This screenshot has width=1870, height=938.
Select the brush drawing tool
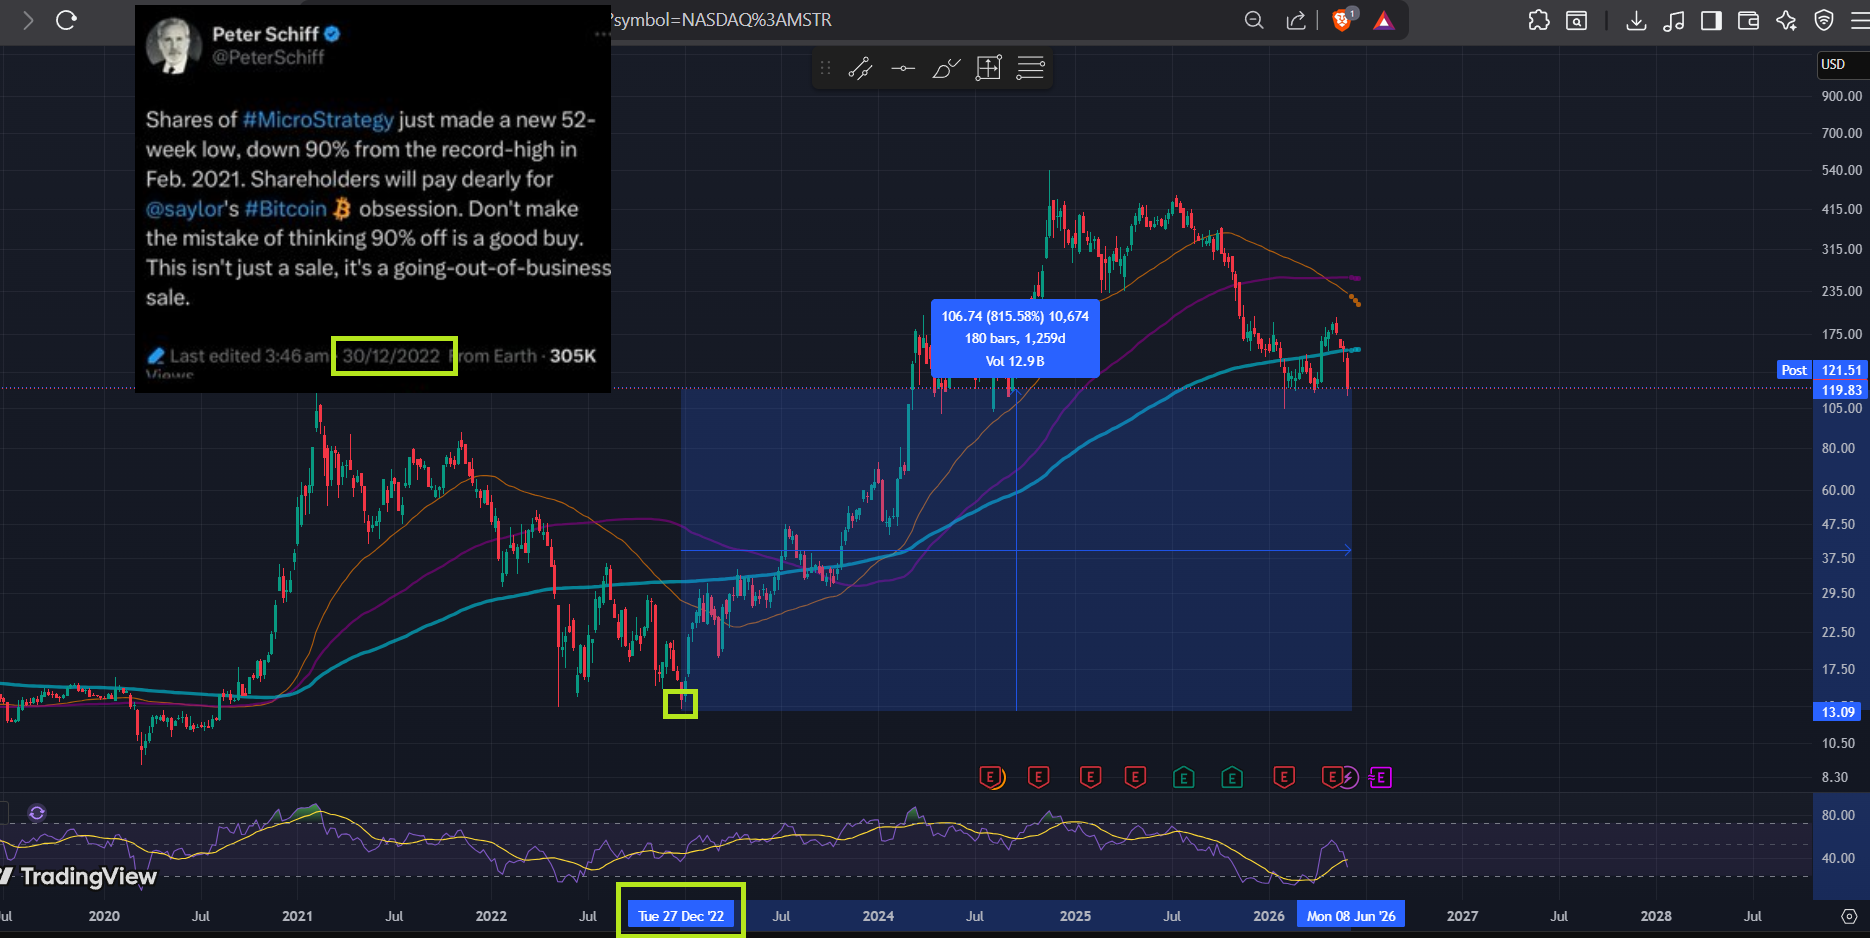click(946, 68)
